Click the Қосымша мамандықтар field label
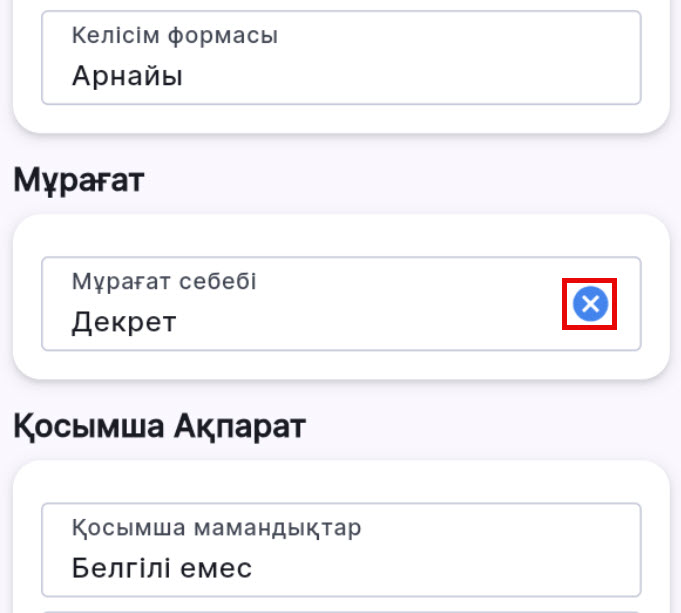This screenshot has width=681, height=613. [x=216, y=527]
